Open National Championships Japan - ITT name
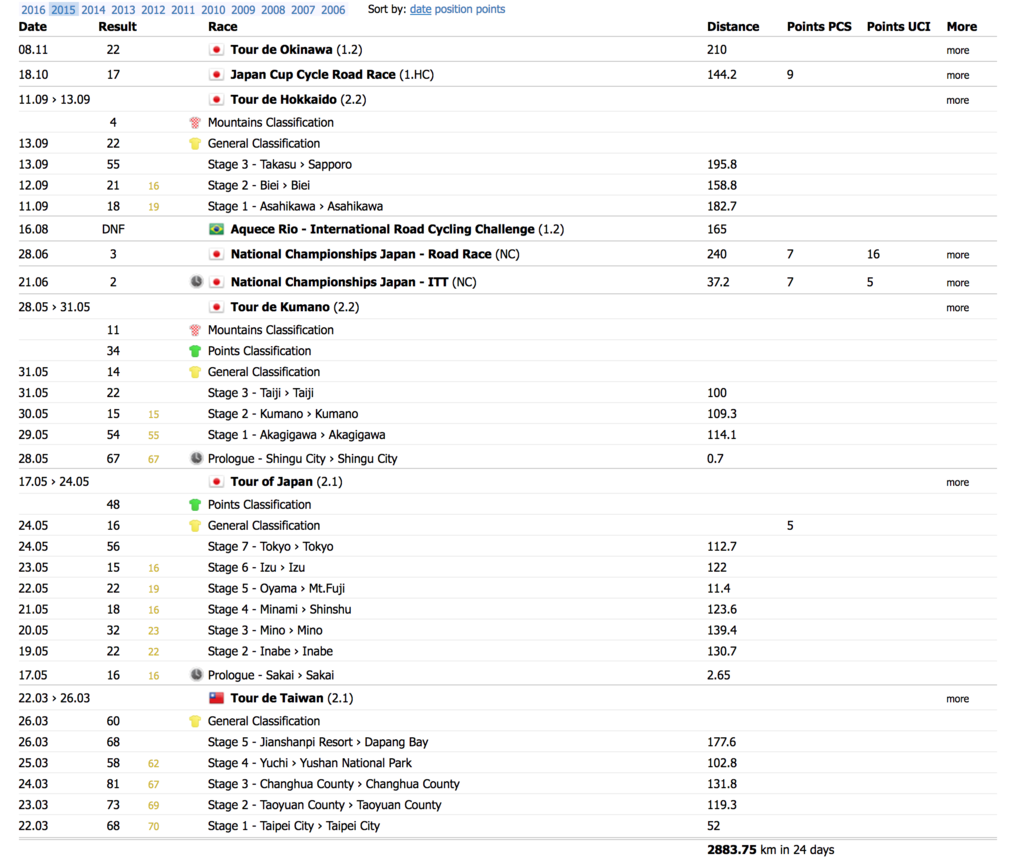1024x865 pixels. click(x=339, y=282)
